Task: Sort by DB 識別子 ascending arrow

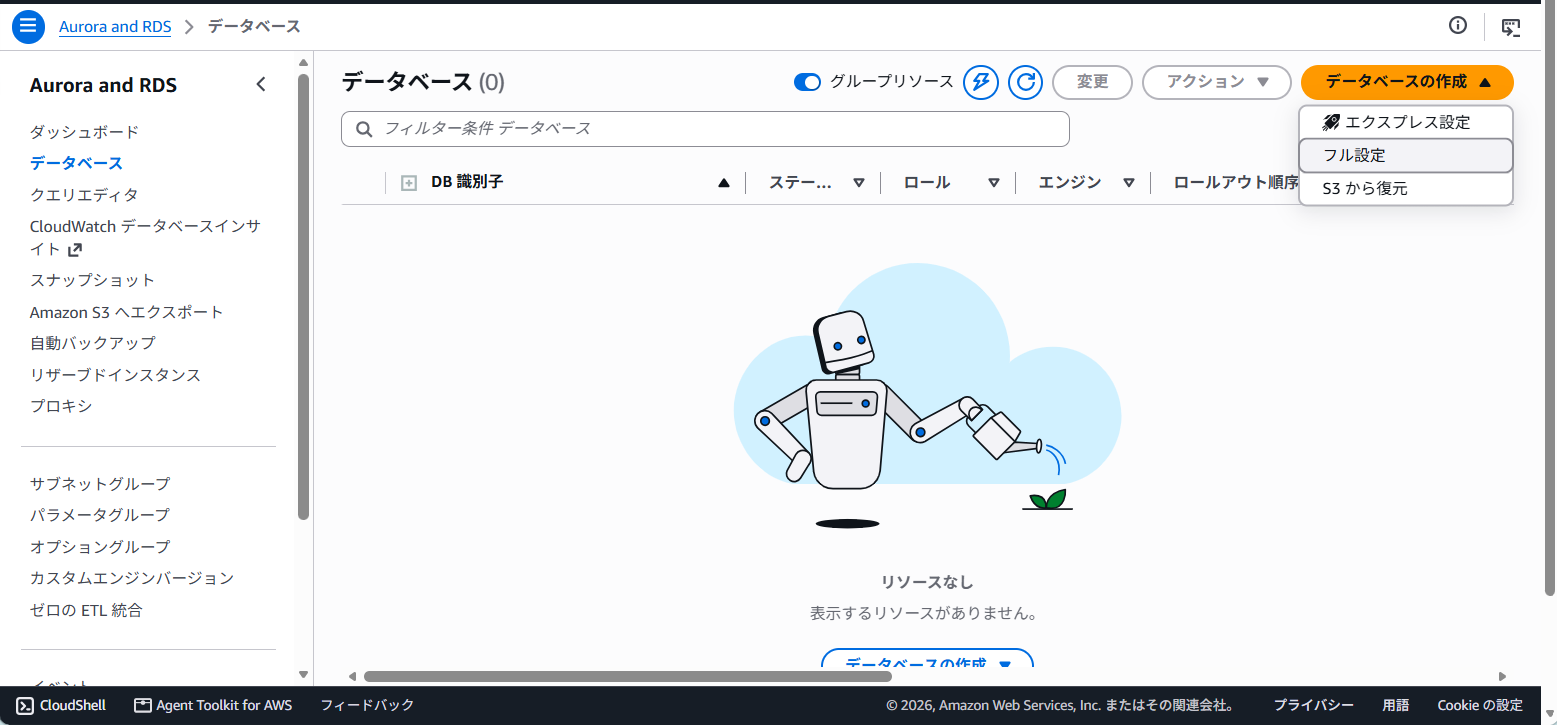Action: (724, 183)
